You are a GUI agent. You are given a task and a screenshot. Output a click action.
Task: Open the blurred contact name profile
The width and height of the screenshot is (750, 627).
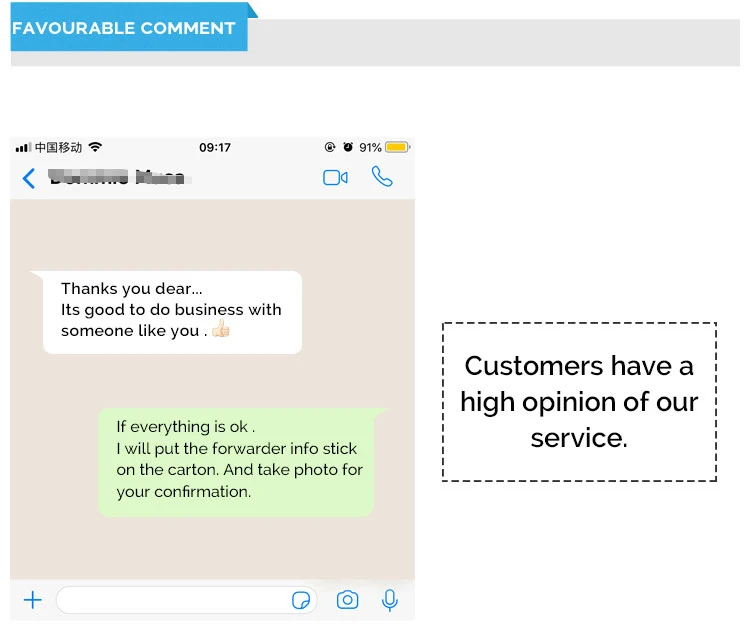(x=120, y=177)
